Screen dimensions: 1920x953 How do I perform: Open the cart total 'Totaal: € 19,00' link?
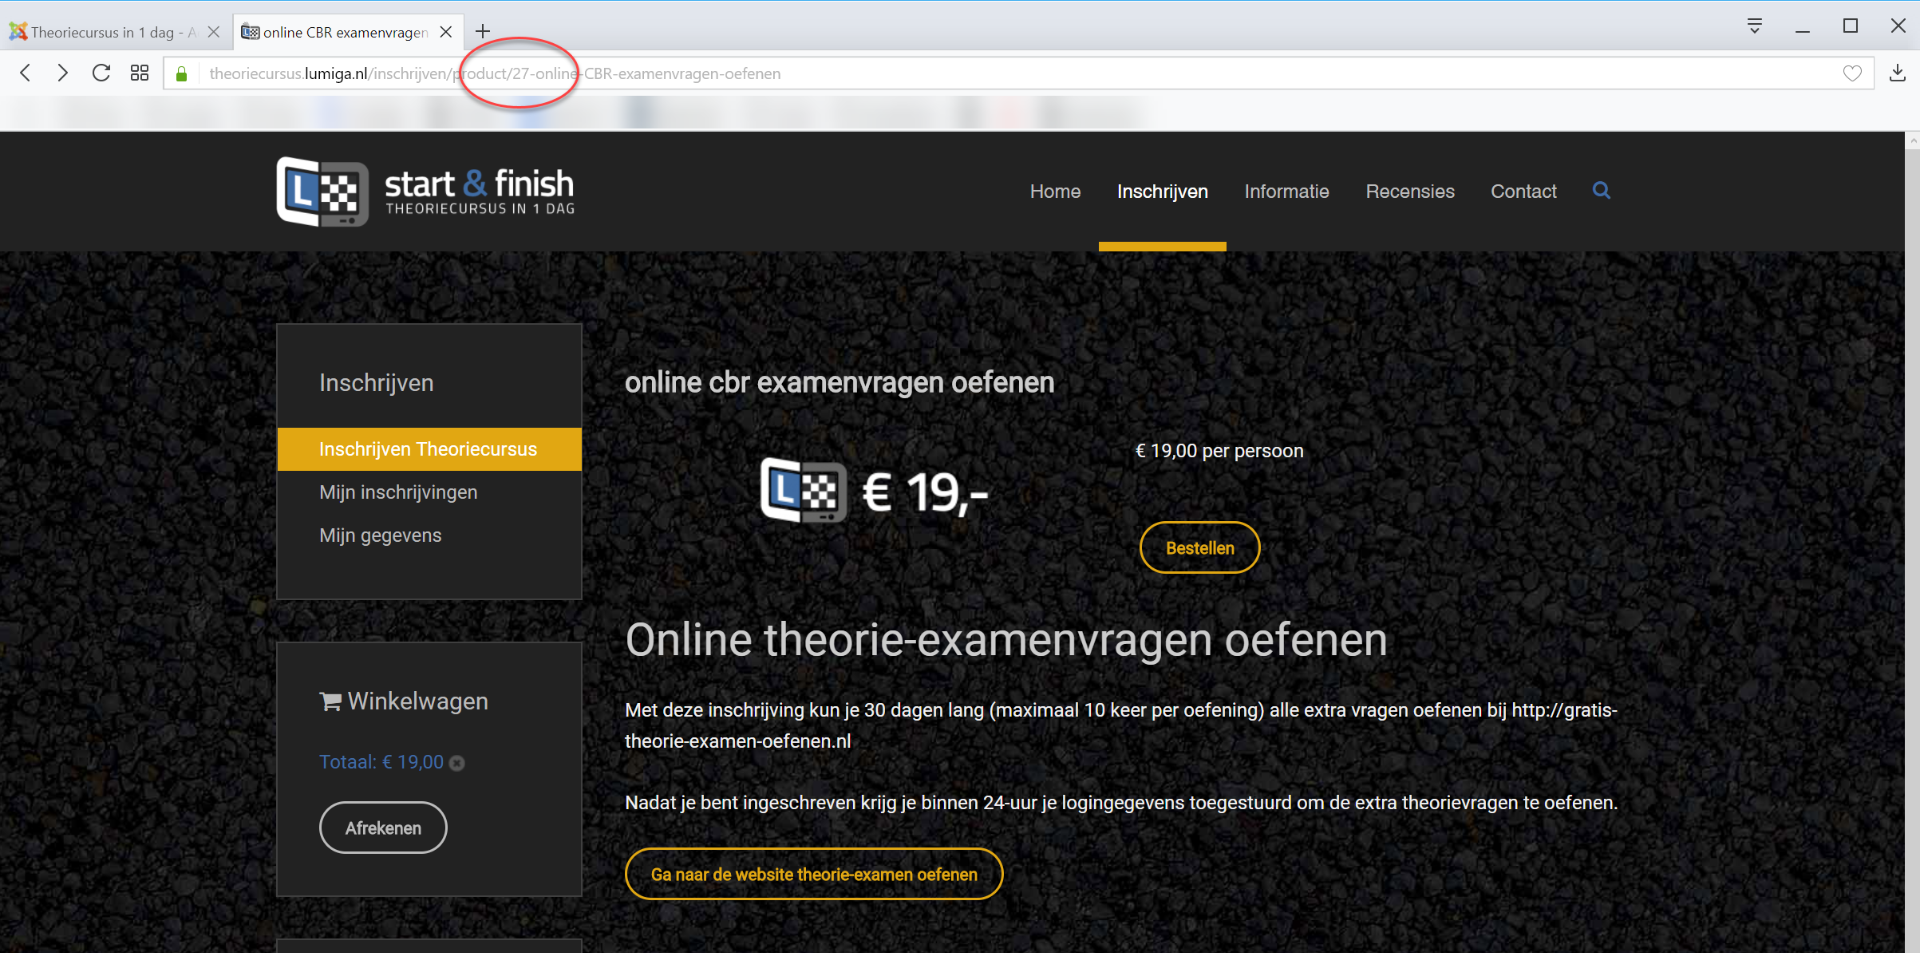381,762
